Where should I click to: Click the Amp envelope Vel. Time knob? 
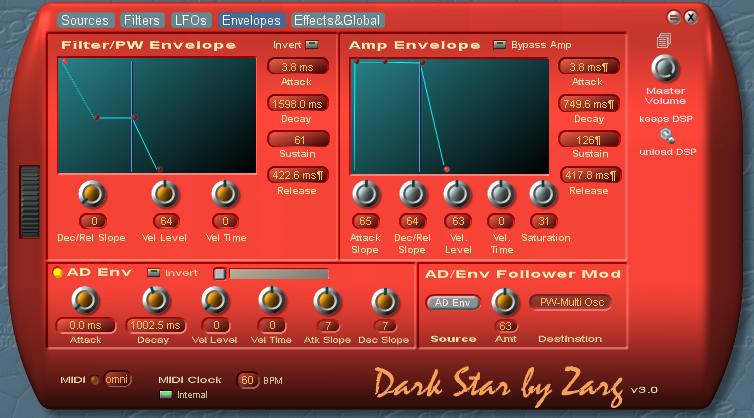501,194
